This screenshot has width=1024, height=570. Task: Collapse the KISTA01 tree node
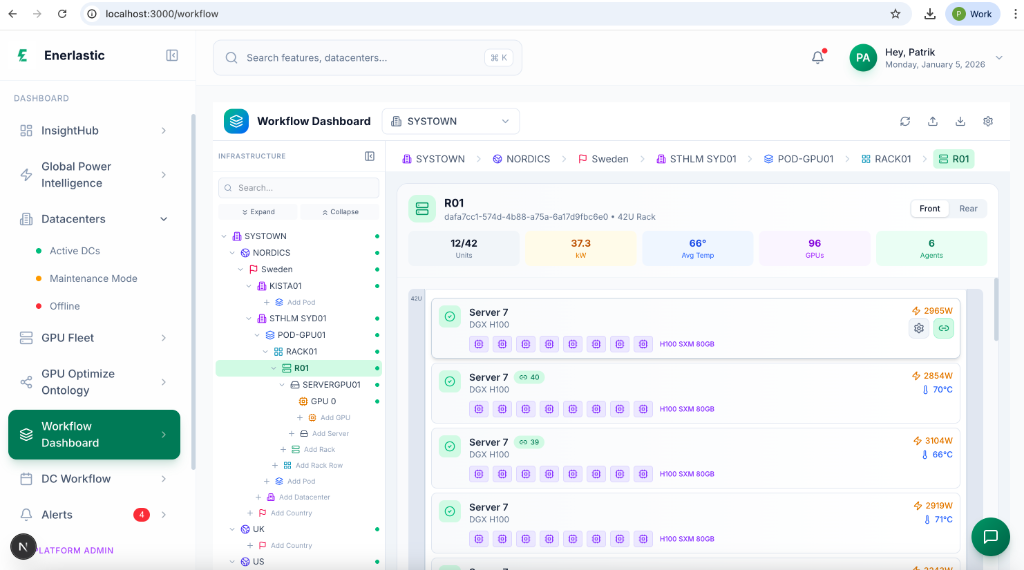[x=249, y=286]
